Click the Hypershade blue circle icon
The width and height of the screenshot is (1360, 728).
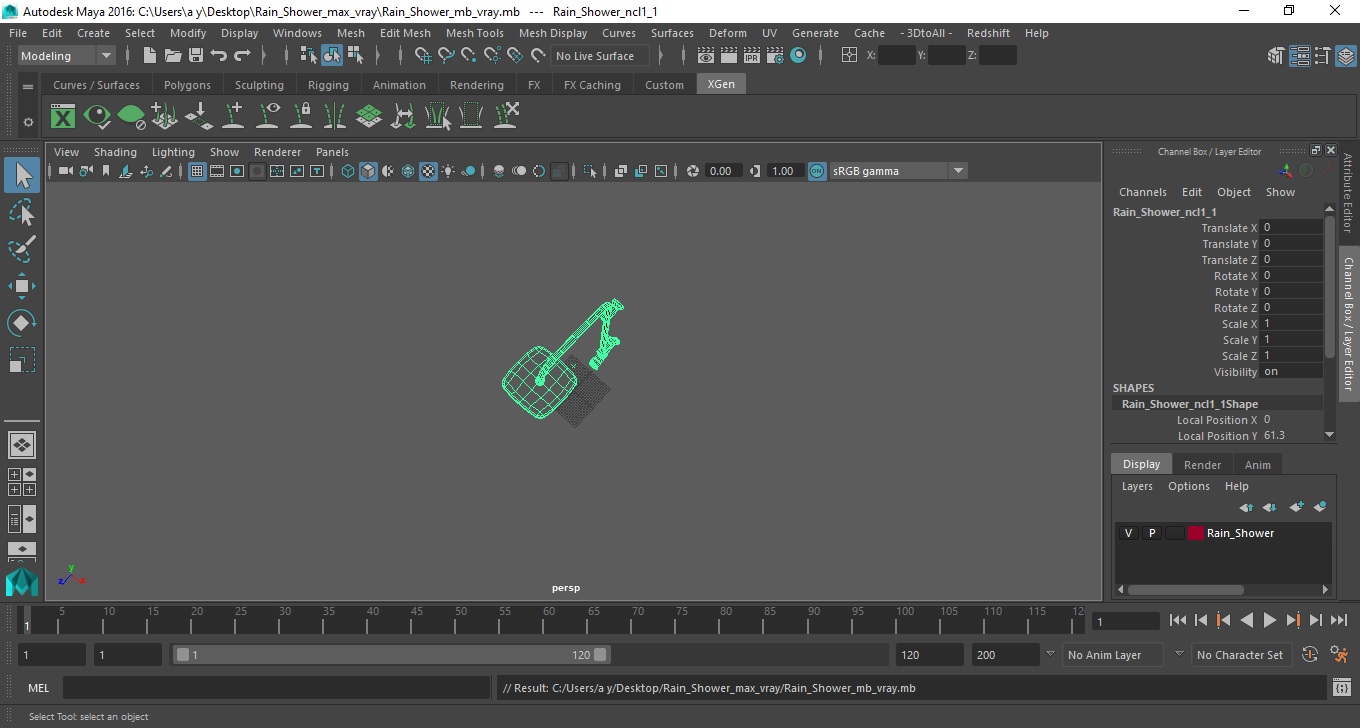pyautogui.click(x=798, y=56)
